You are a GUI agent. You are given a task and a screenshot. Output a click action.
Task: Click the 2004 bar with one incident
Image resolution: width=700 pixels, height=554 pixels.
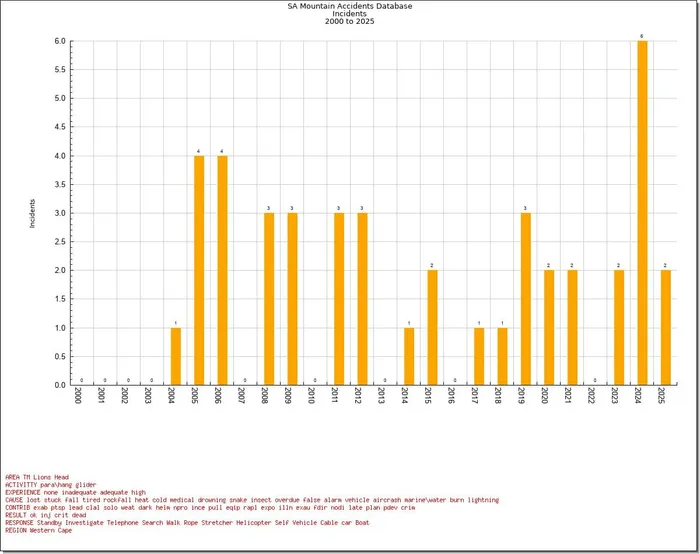point(176,356)
